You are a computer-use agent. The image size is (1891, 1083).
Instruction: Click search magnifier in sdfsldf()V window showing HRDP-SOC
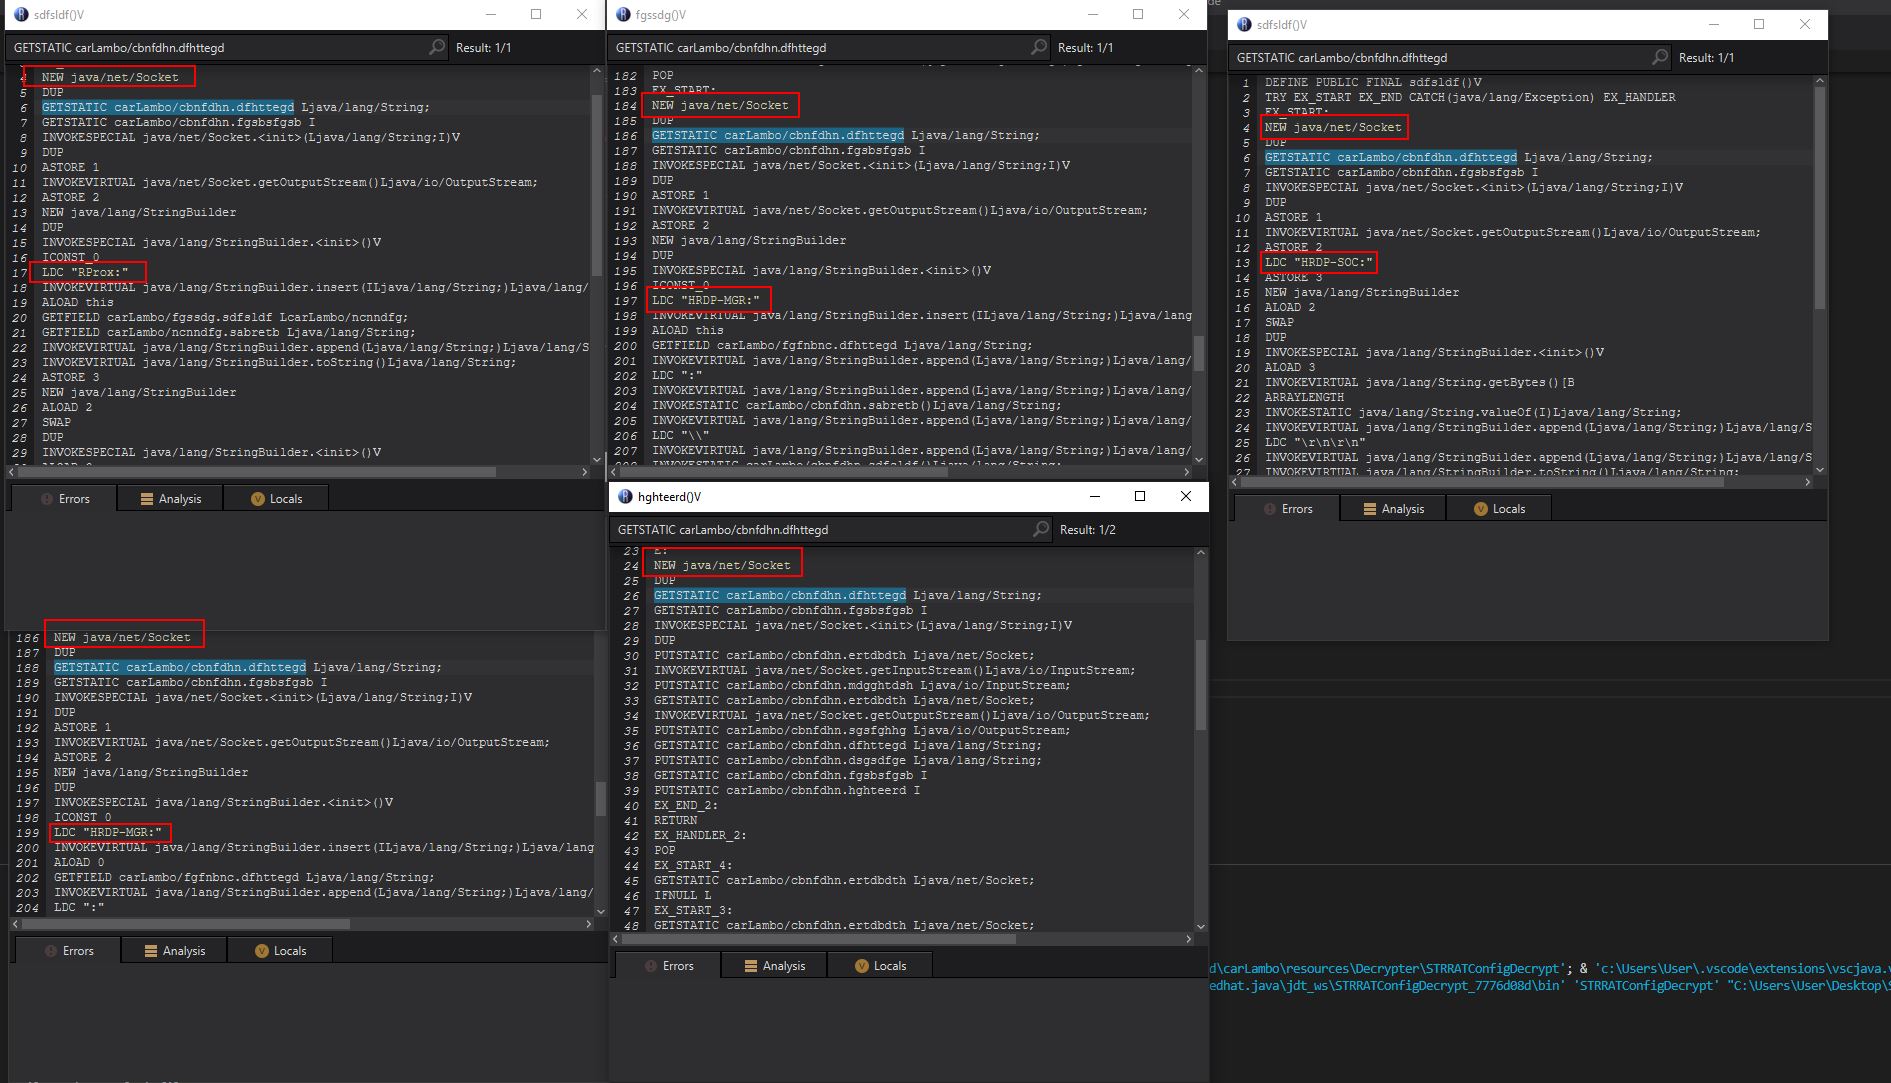tap(1660, 57)
